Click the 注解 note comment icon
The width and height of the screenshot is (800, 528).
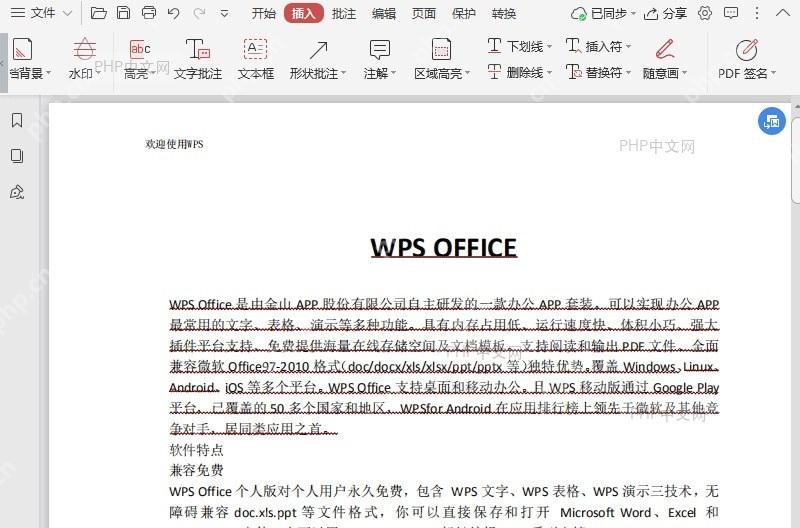pyautogui.click(x=379, y=50)
